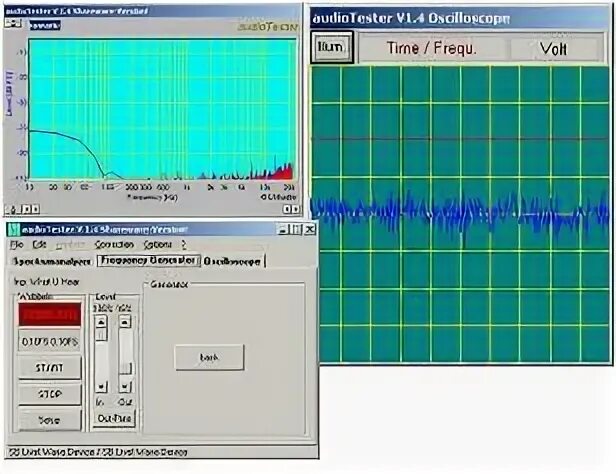Click the Out level slider thumb
The width and height of the screenshot is (616, 474).
(125, 368)
